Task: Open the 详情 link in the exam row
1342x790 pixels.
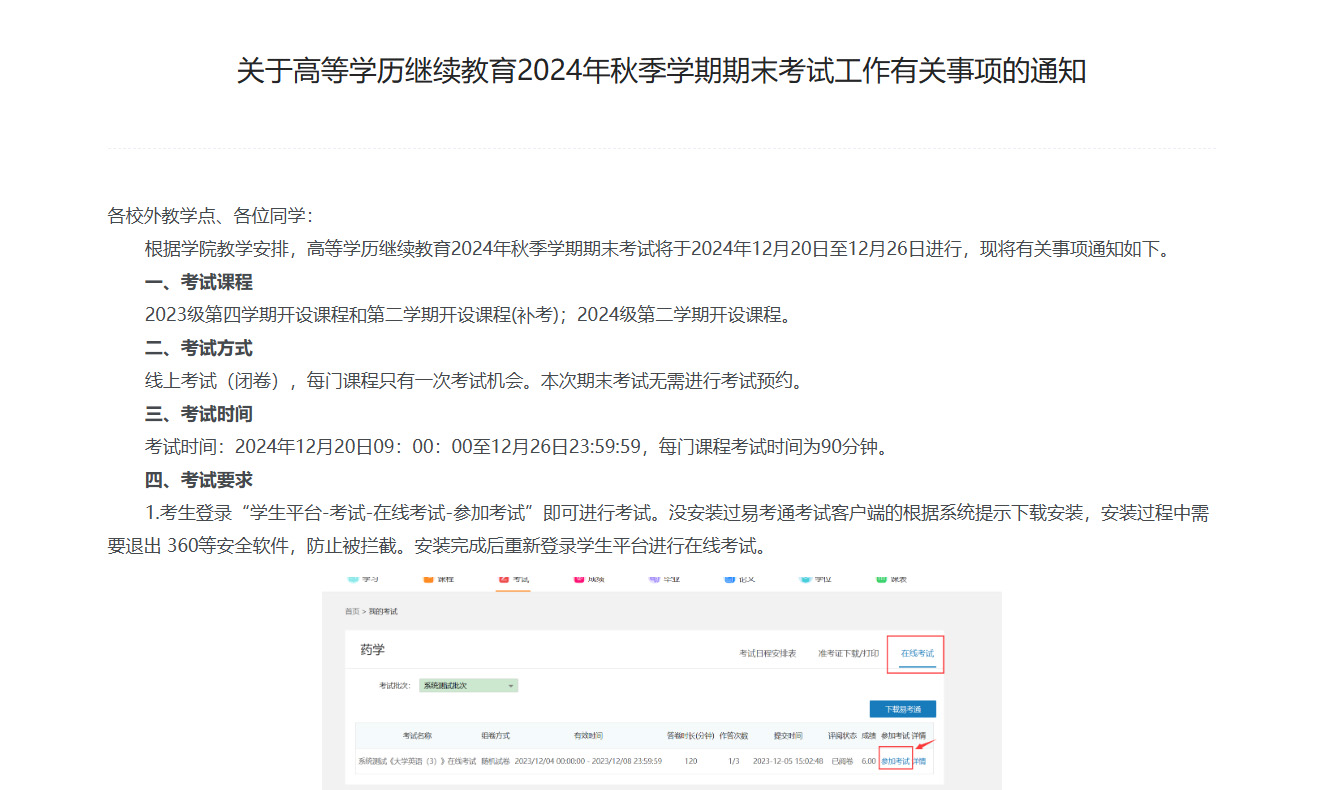Action: [x=919, y=761]
